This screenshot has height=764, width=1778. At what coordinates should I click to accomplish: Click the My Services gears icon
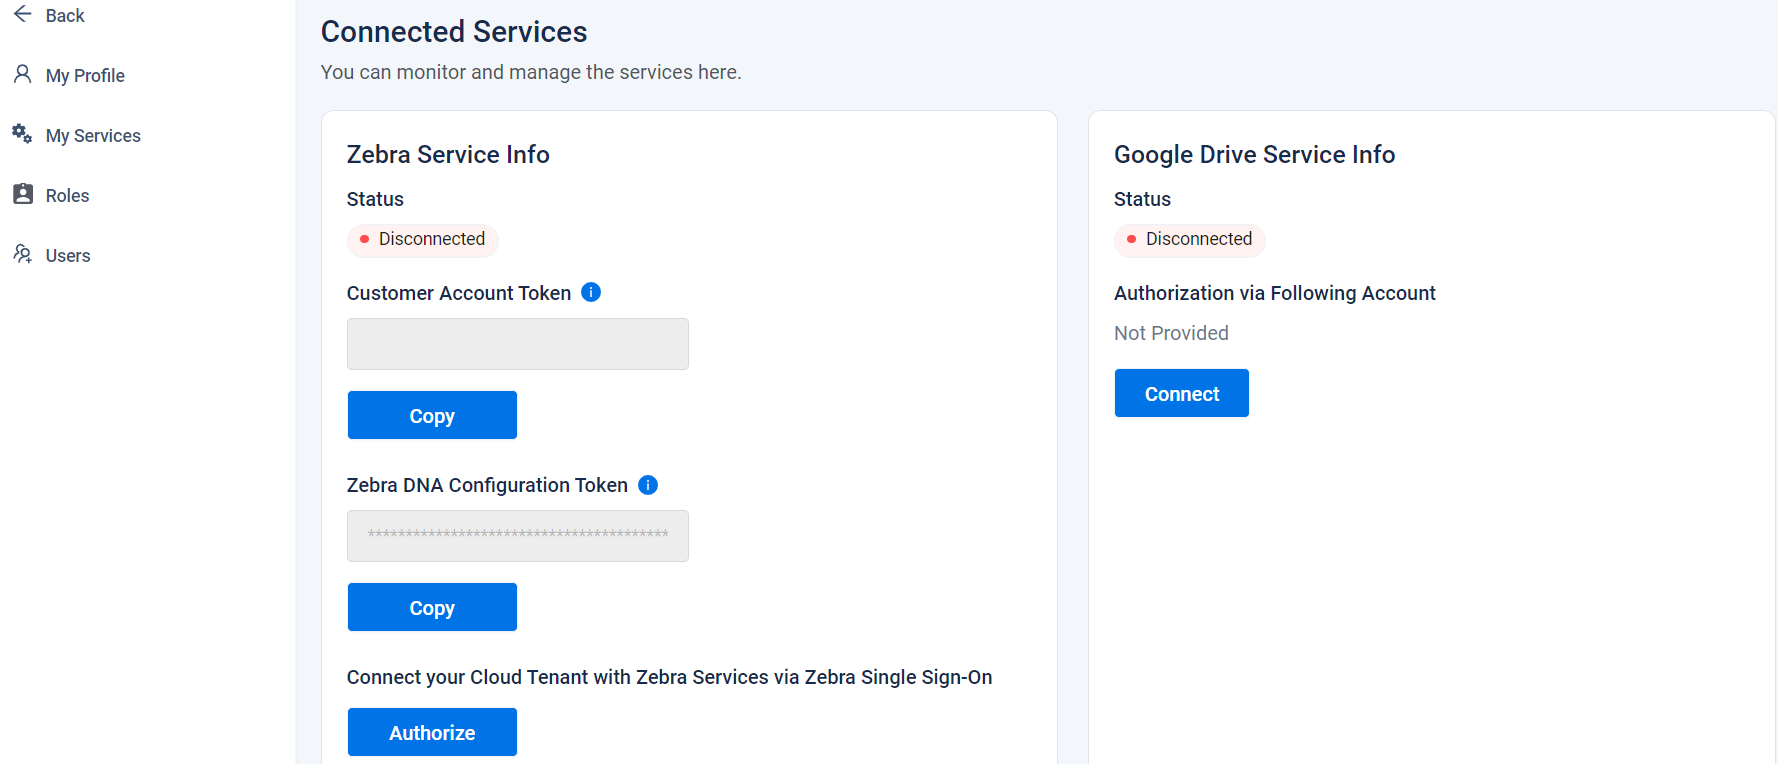point(22,134)
